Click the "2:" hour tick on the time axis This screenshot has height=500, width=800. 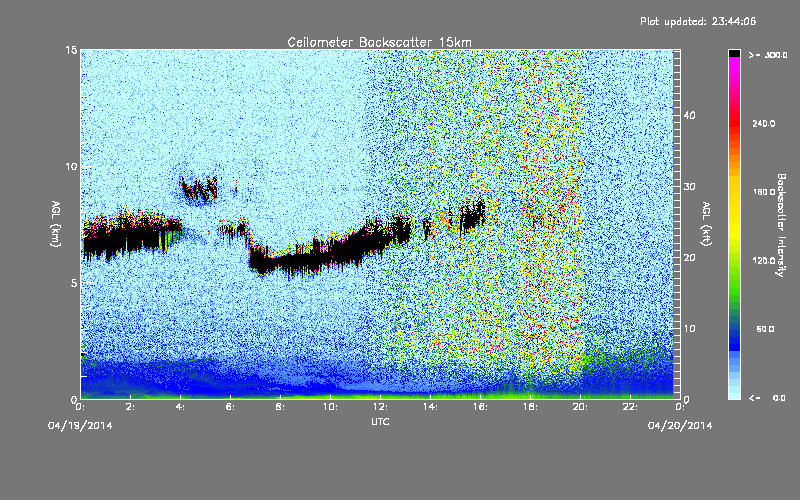point(130,407)
